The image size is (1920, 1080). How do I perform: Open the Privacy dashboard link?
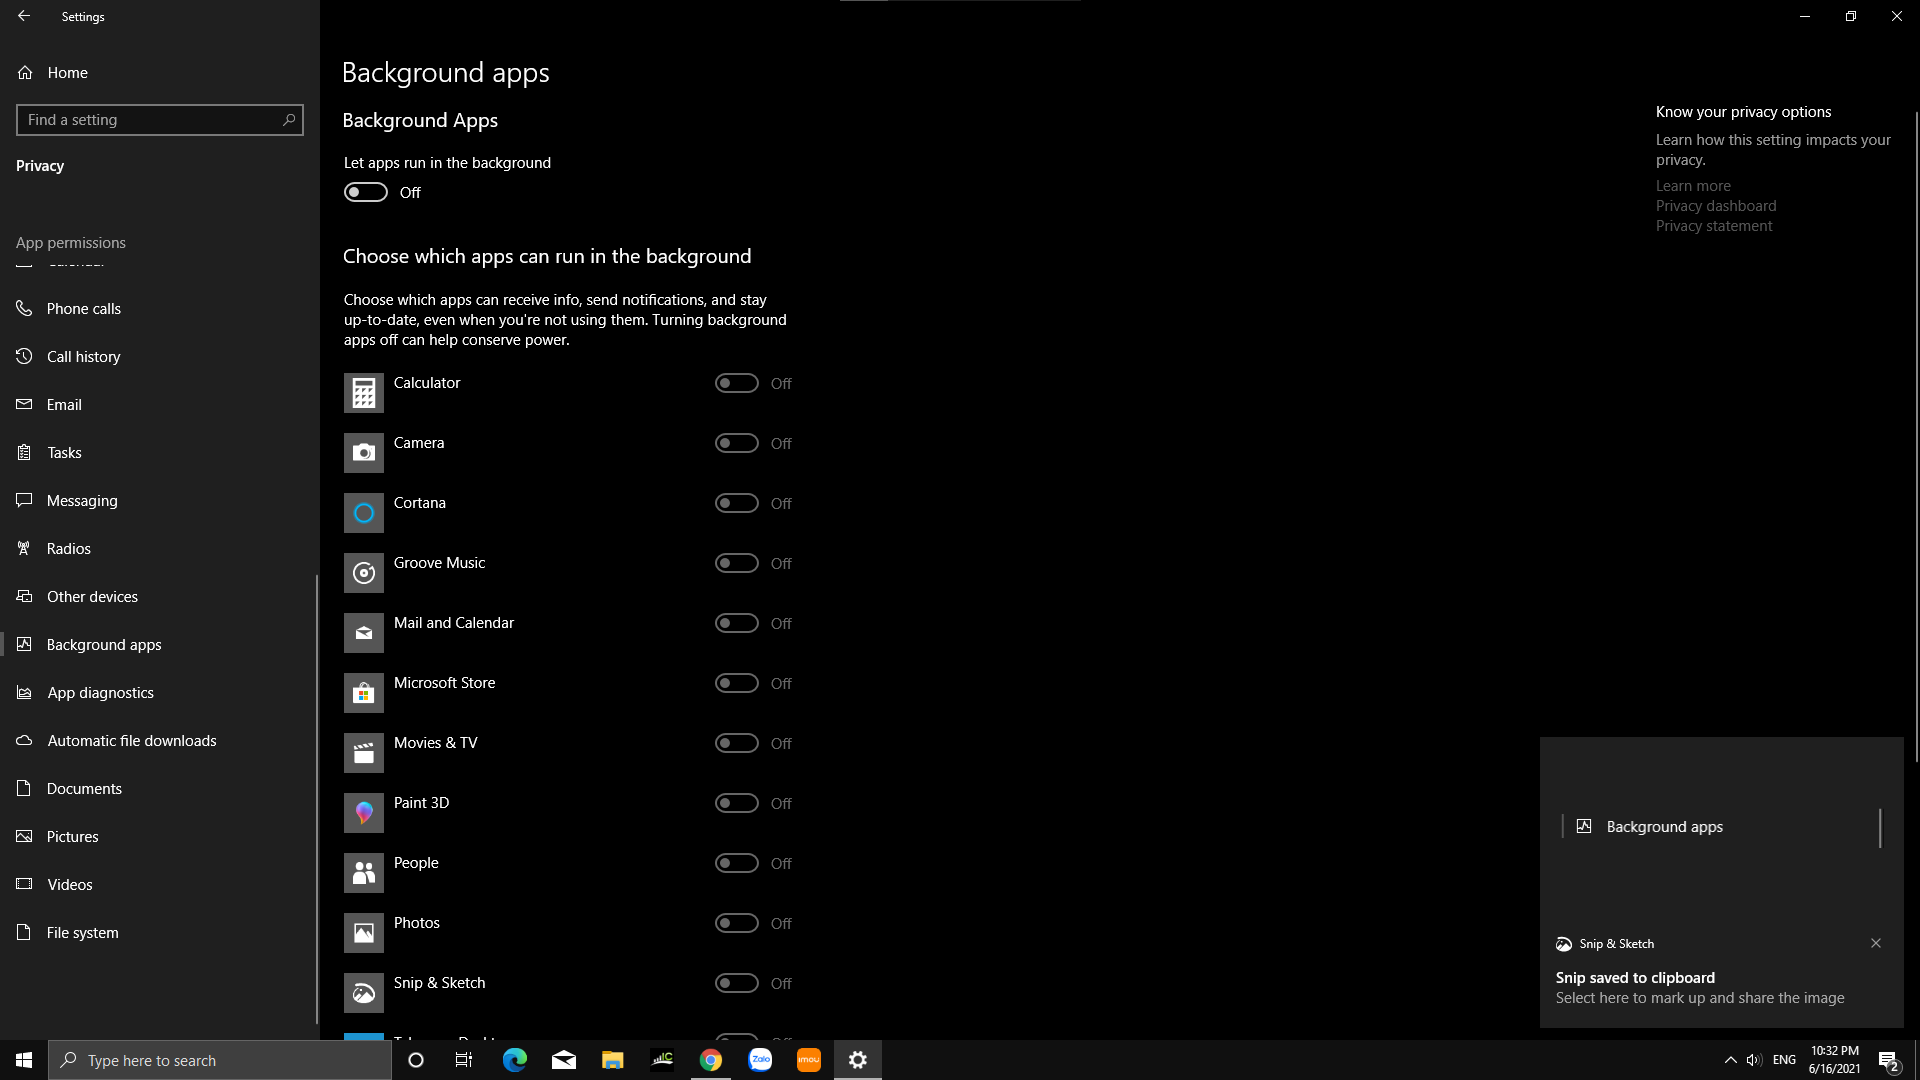point(1716,206)
